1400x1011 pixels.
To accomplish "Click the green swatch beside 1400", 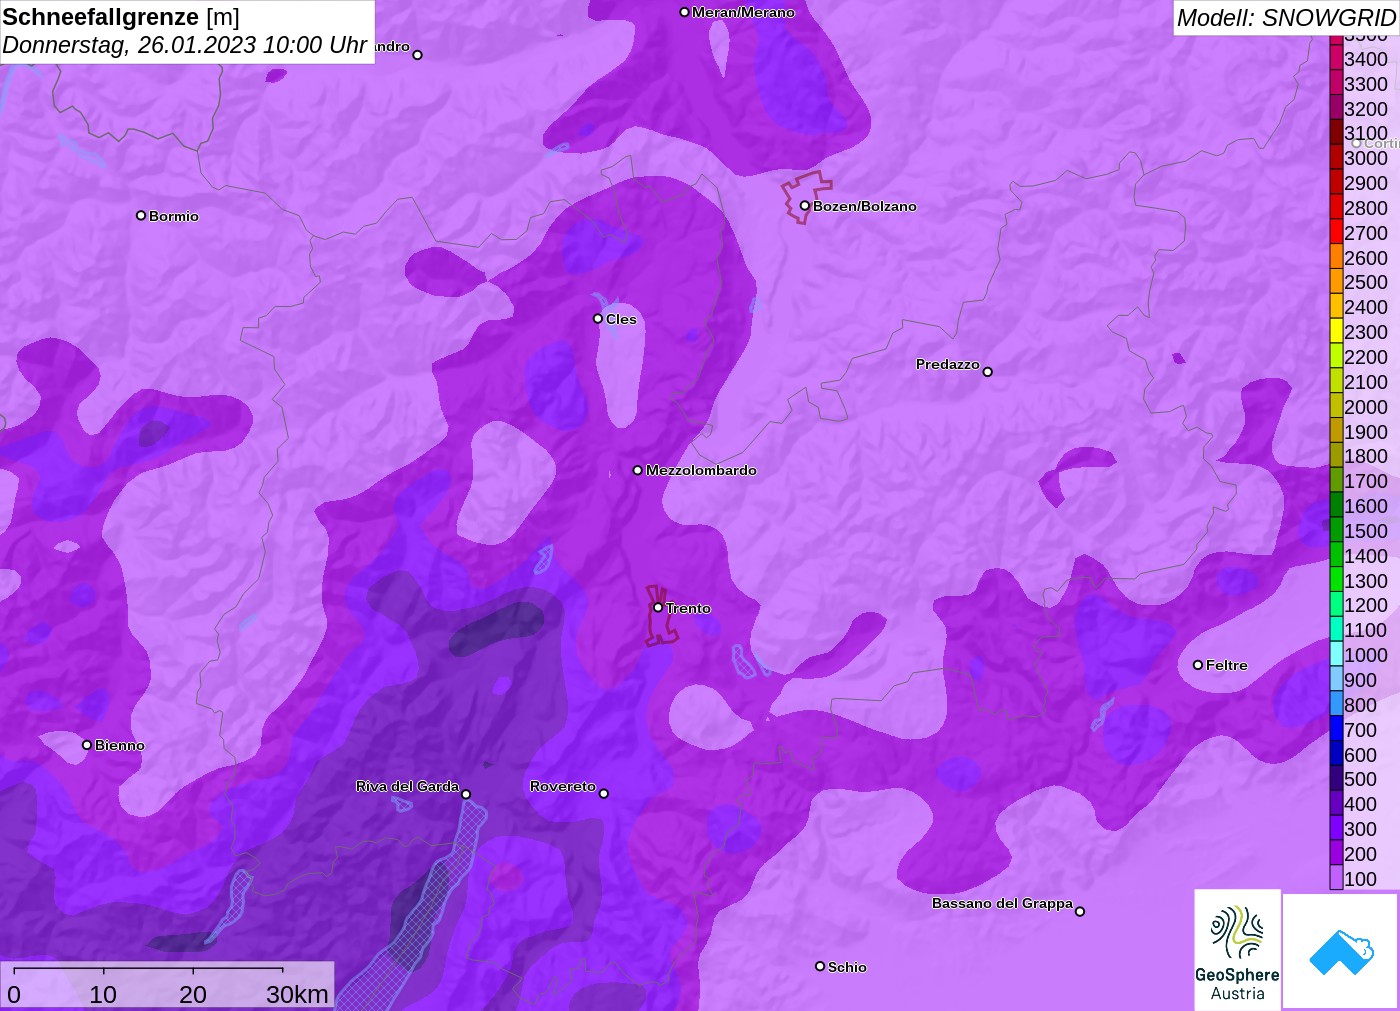I will (x=1336, y=555).
